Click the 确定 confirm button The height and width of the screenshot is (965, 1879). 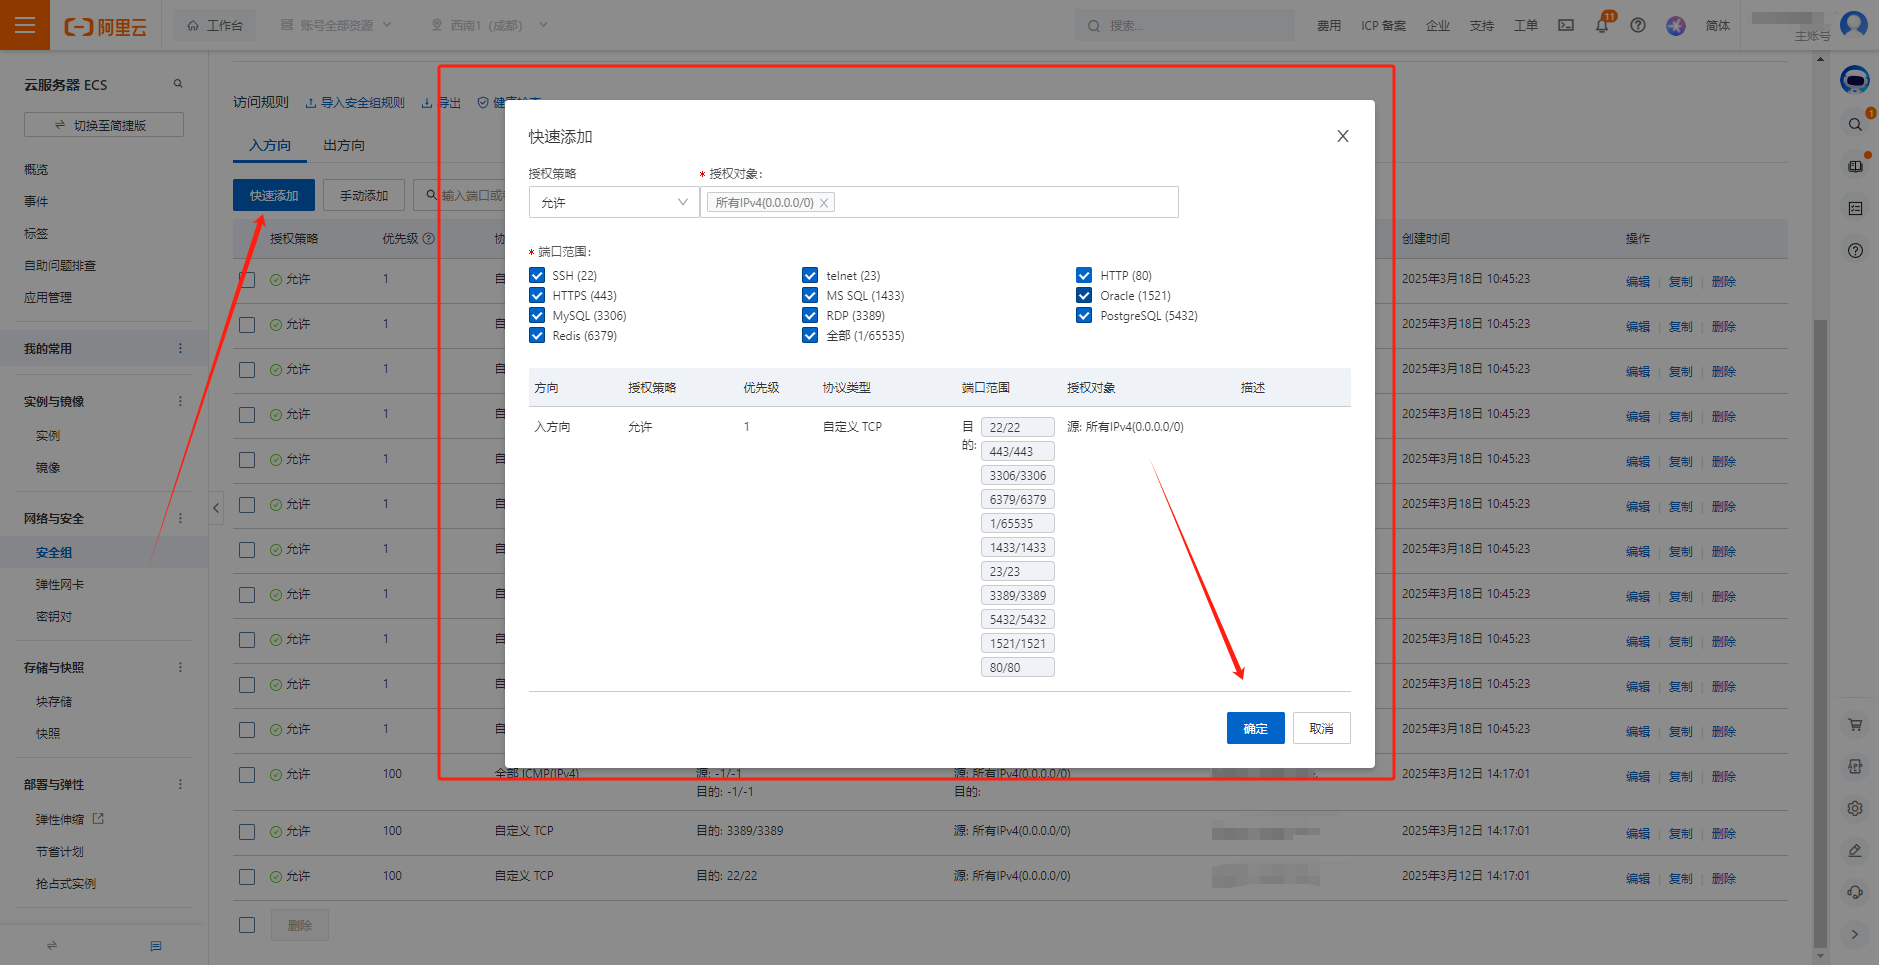click(x=1255, y=728)
